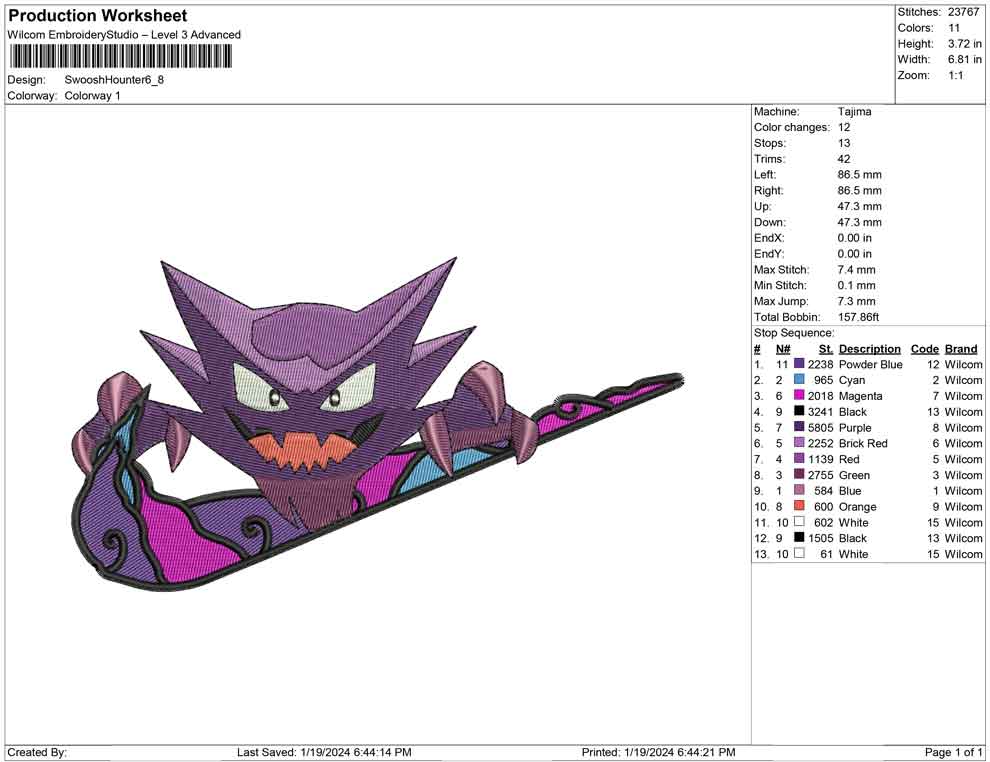Viewport: 990px width, 762px height.
Task: Click the 'Page 1 of 1' footer text
Action: [x=953, y=752]
